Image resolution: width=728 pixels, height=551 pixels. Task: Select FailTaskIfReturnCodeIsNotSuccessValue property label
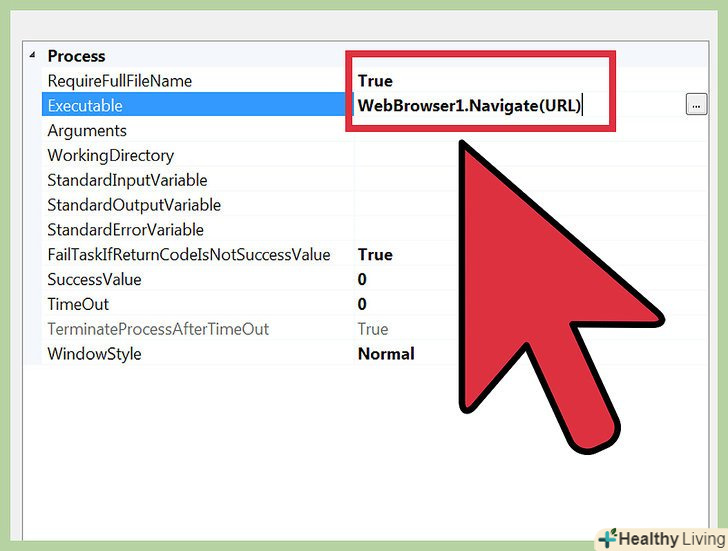click(x=189, y=254)
